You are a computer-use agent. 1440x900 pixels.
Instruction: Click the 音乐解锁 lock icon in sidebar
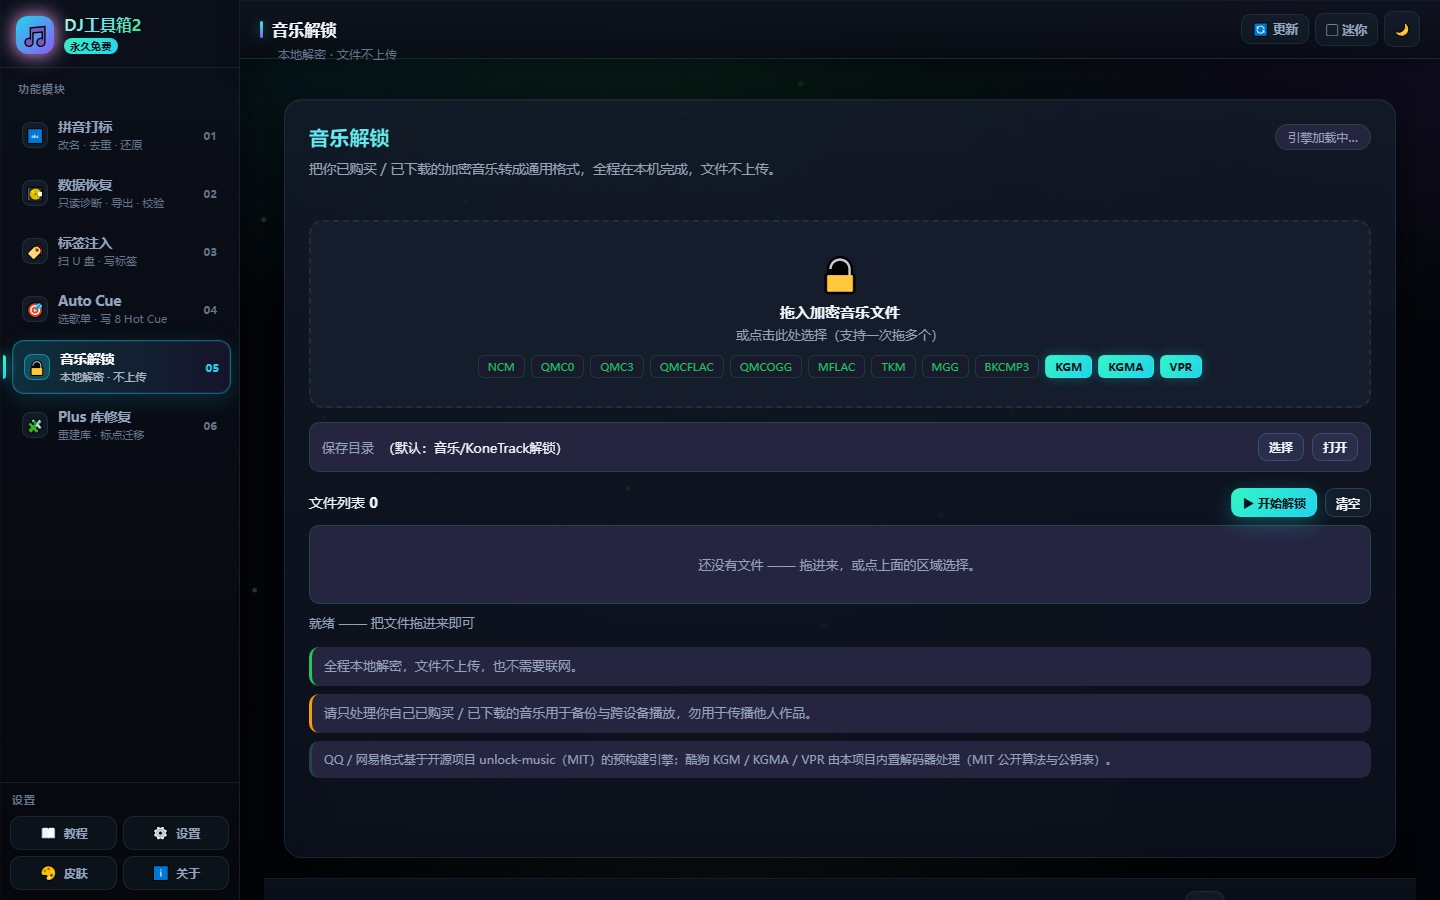click(x=37, y=367)
